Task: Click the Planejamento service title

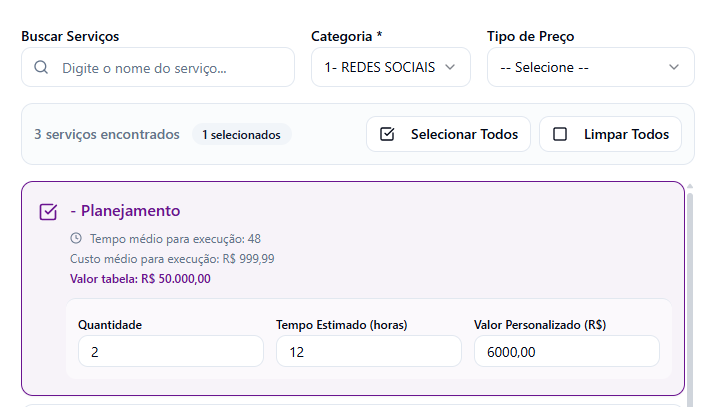Action: (x=125, y=211)
